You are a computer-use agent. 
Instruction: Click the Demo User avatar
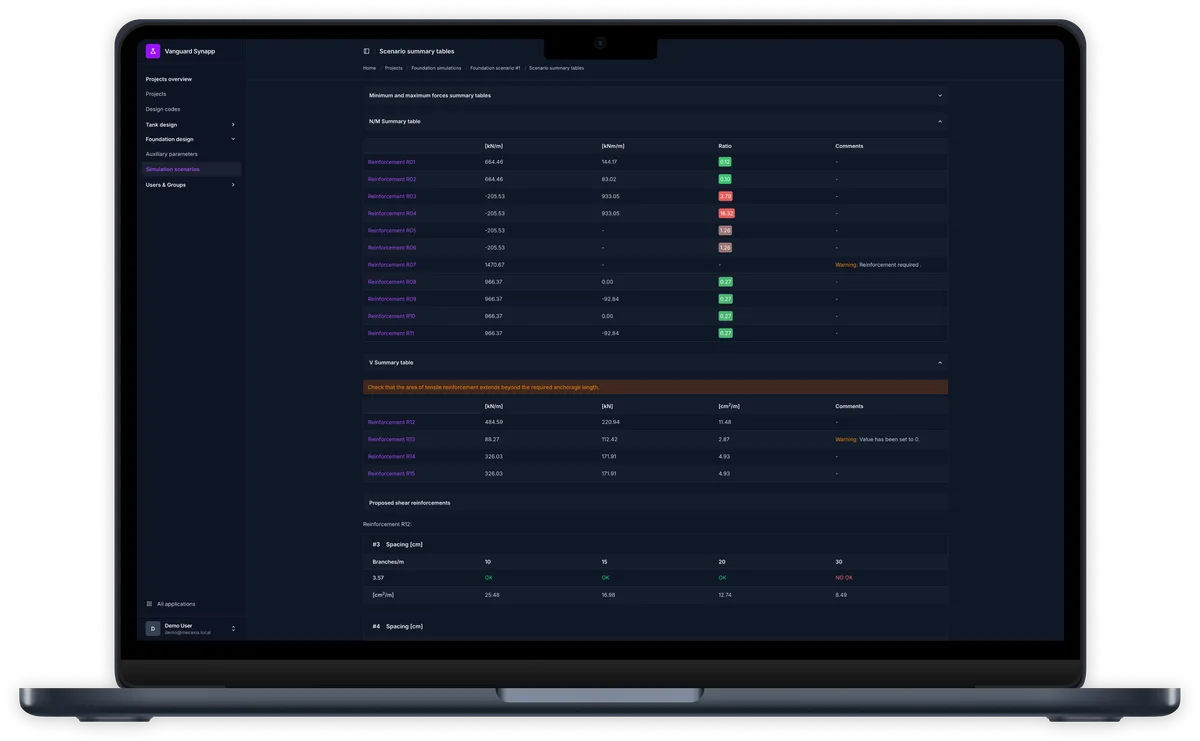153,628
